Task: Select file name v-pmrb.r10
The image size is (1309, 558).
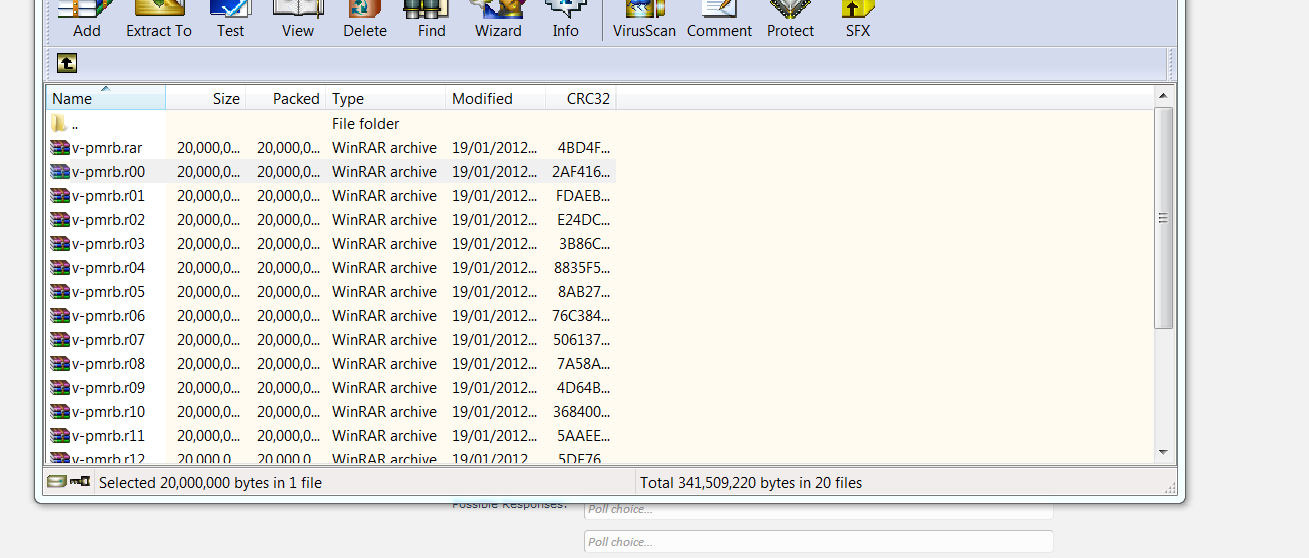Action: click(108, 412)
